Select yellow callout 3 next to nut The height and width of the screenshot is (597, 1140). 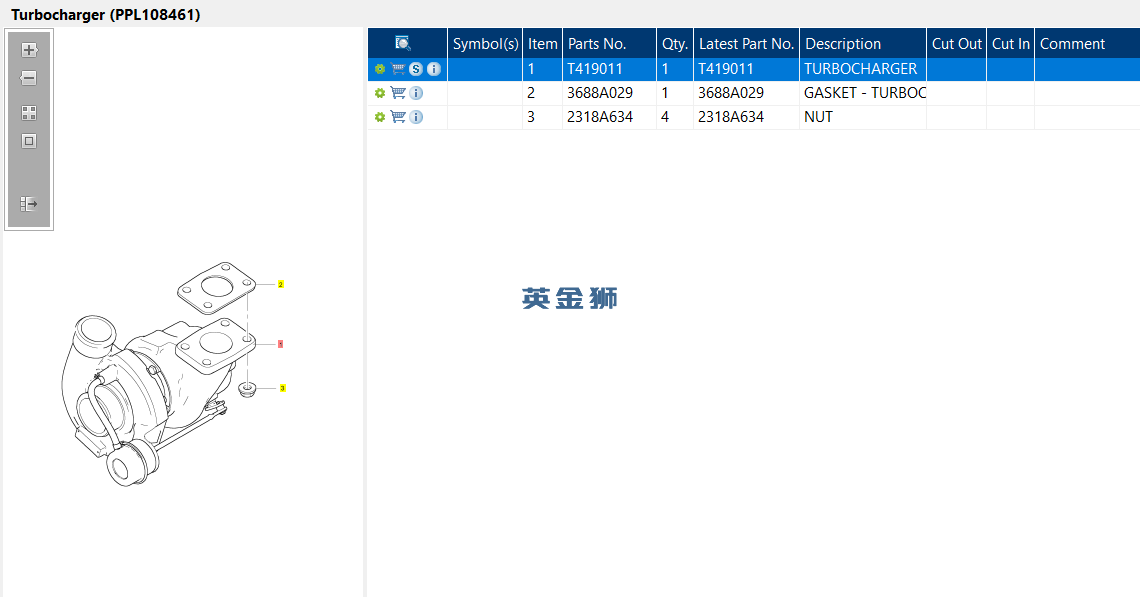point(283,388)
